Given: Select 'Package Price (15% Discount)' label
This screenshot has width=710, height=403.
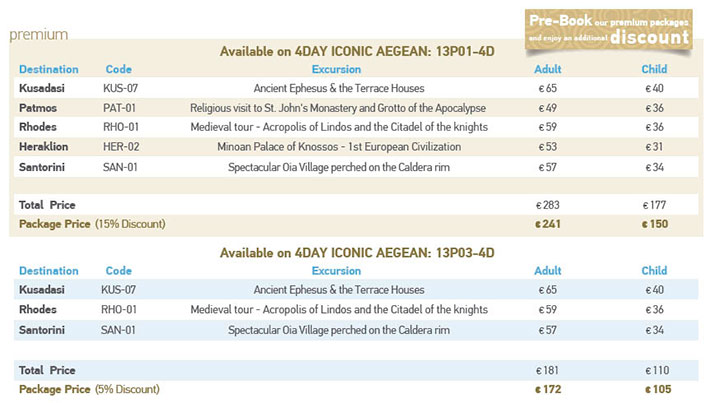Looking at the screenshot, I should coord(92,224).
